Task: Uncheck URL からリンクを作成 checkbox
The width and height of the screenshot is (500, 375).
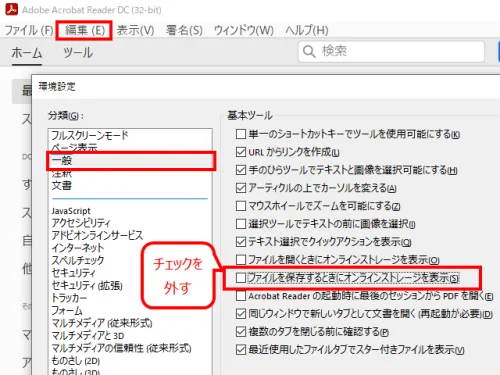Action: coord(241,152)
